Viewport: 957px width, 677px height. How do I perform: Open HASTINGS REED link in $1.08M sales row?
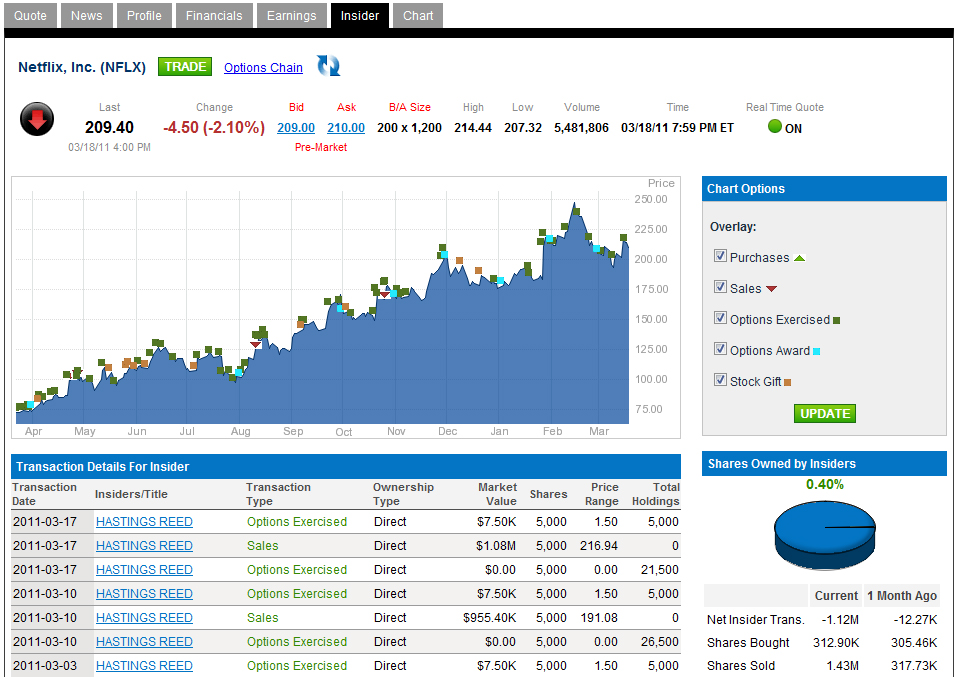tap(144, 546)
